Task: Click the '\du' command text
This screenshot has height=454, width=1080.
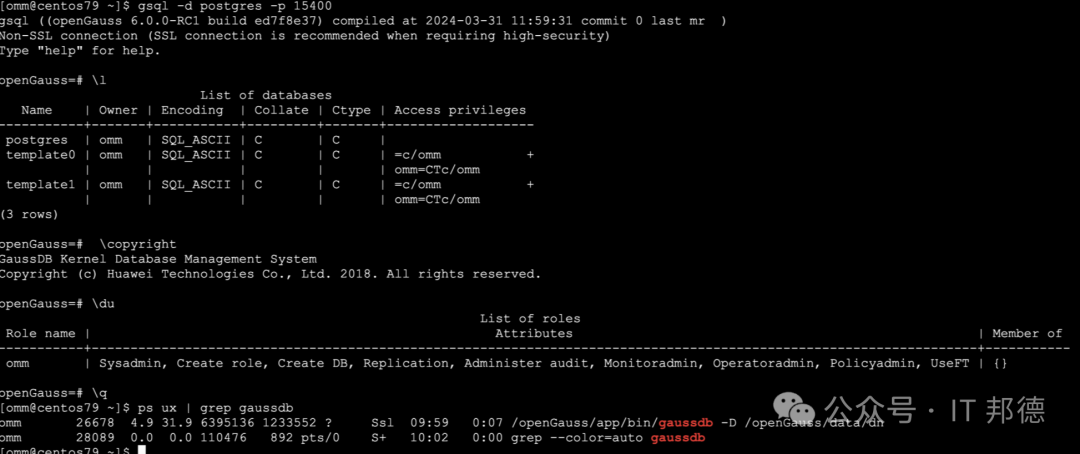Action: [x=103, y=304]
